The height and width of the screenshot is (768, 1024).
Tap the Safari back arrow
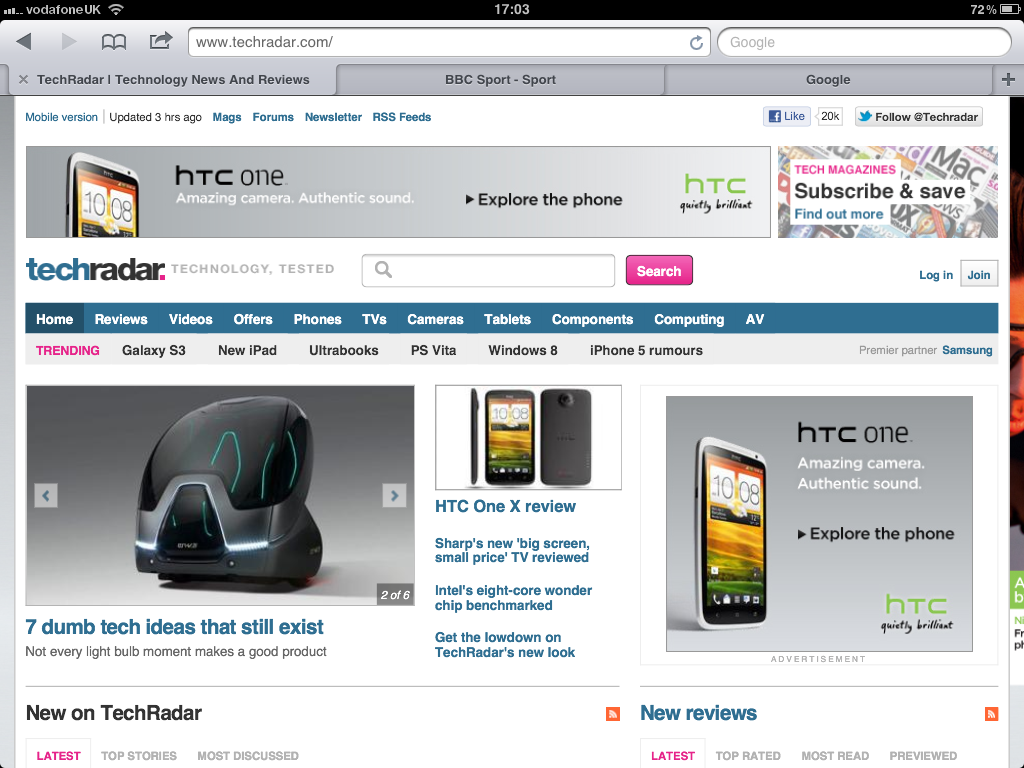(24, 42)
